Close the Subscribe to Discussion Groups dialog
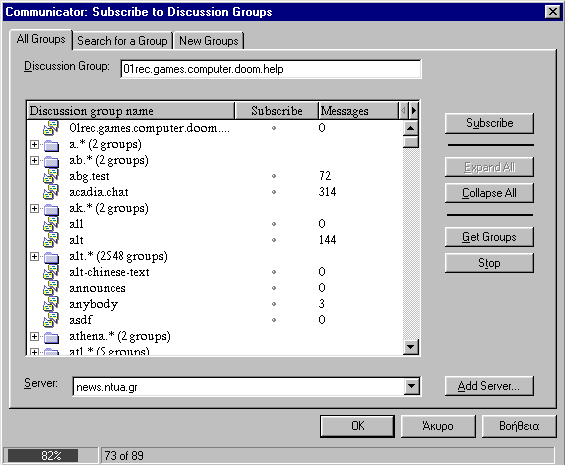 (x=553, y=12)
